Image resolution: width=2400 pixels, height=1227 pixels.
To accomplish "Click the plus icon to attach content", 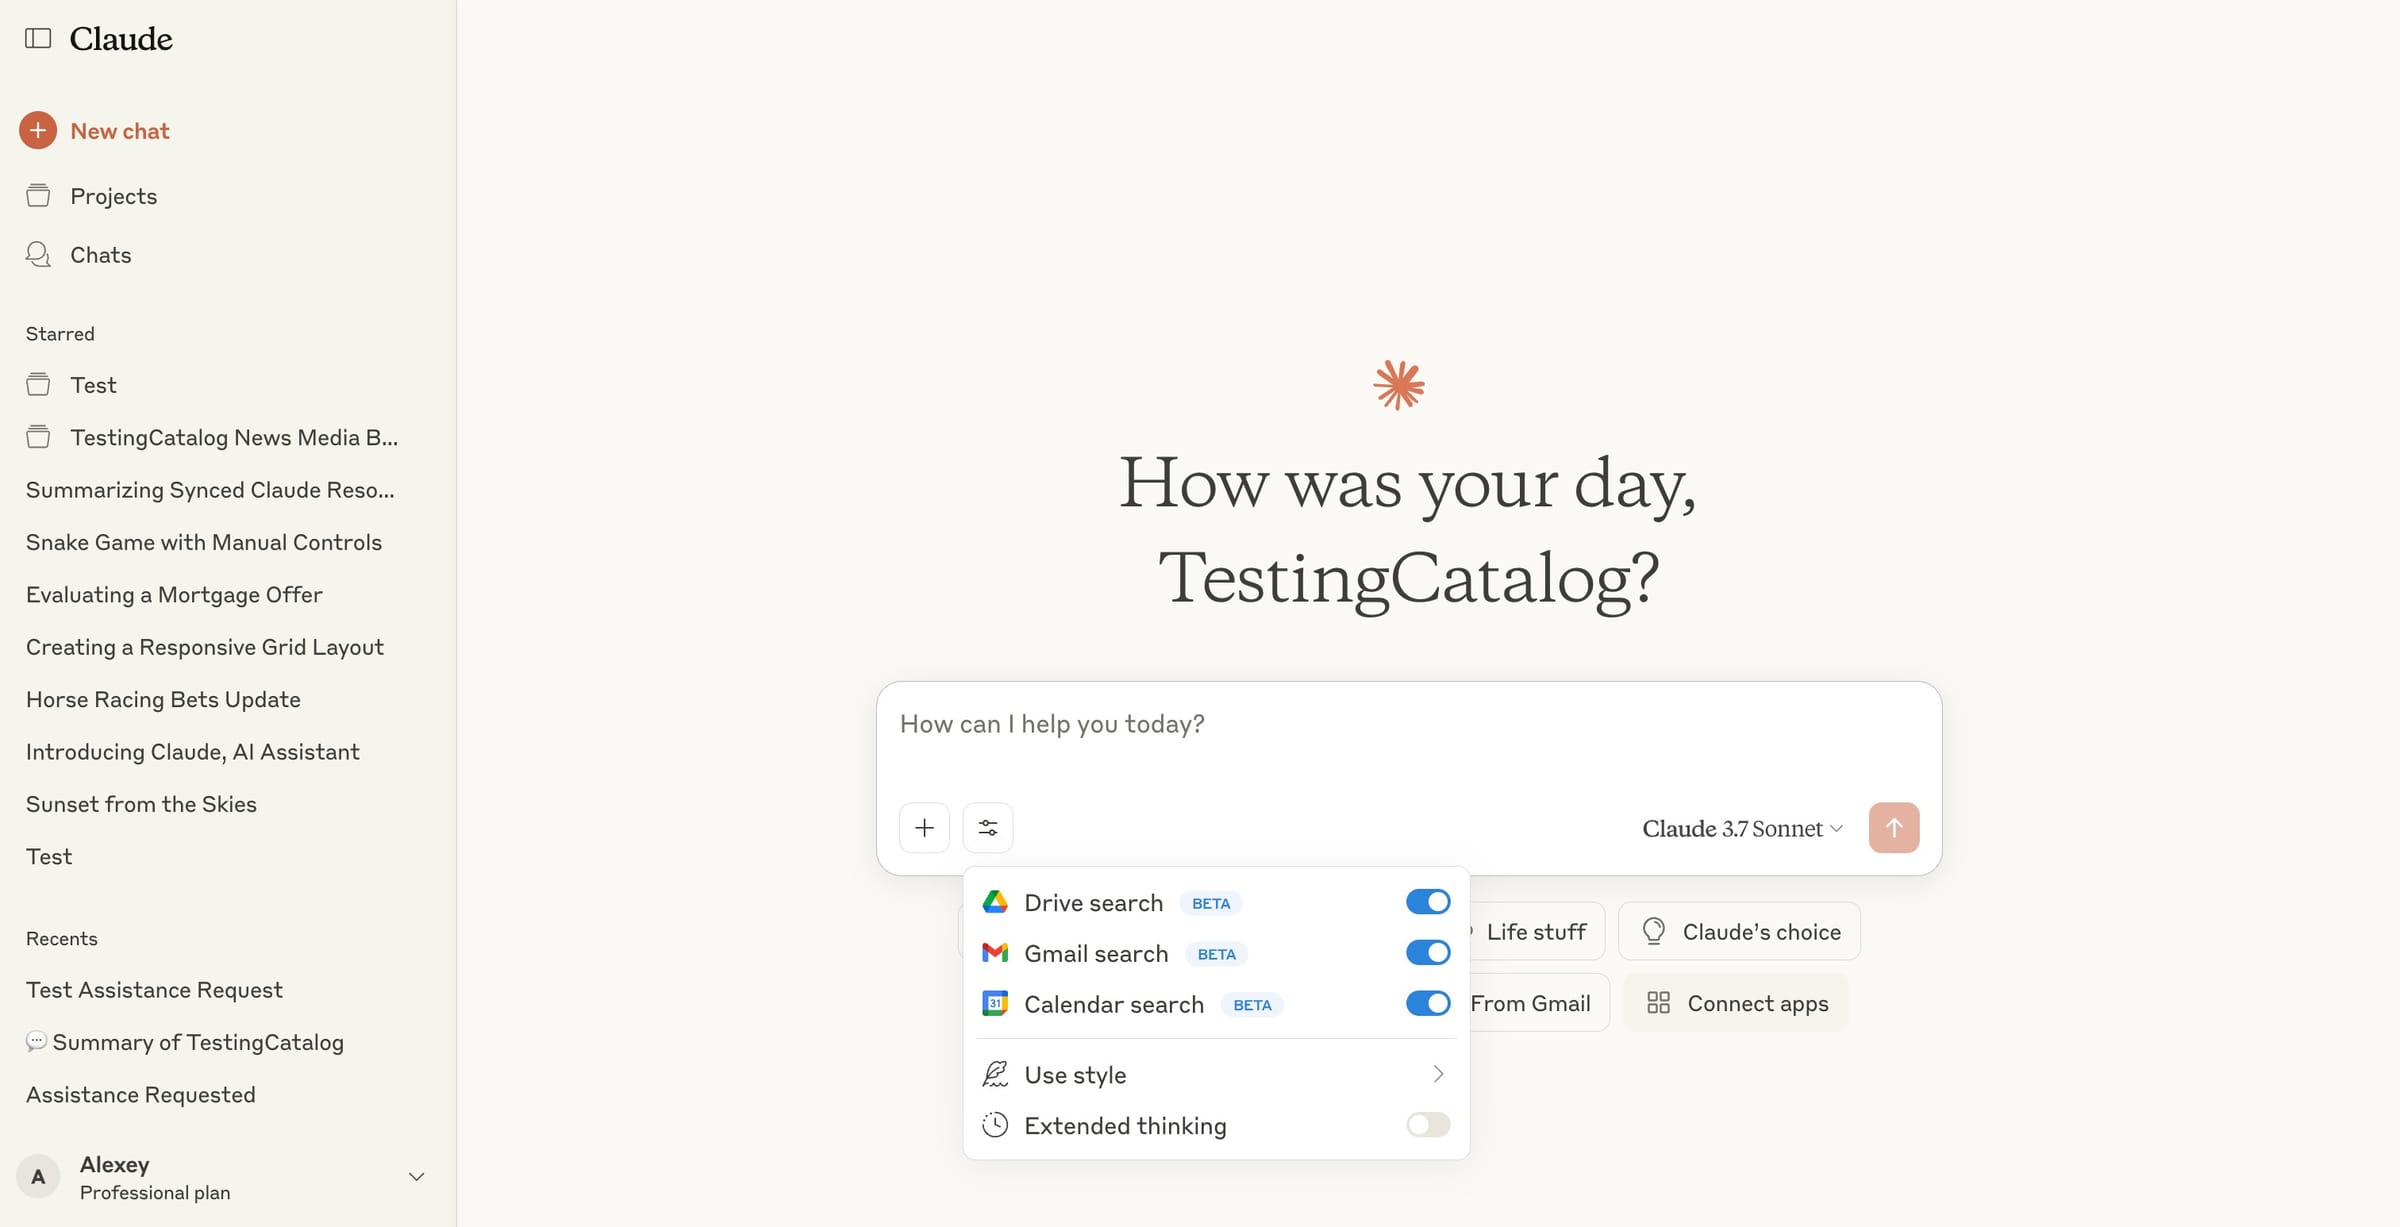I will pyautogui.click(x=924, y=827).
